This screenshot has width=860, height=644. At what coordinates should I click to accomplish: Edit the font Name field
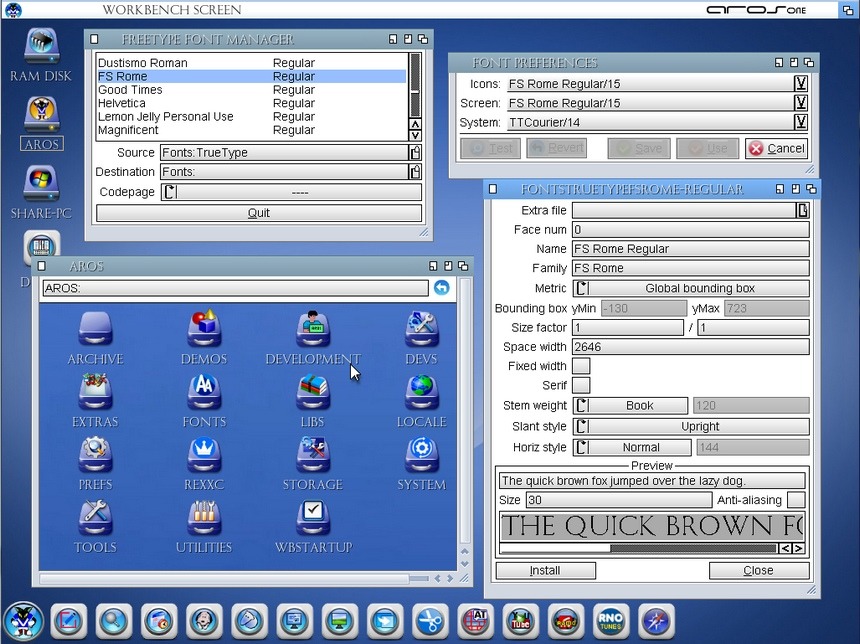click(691, 248)
